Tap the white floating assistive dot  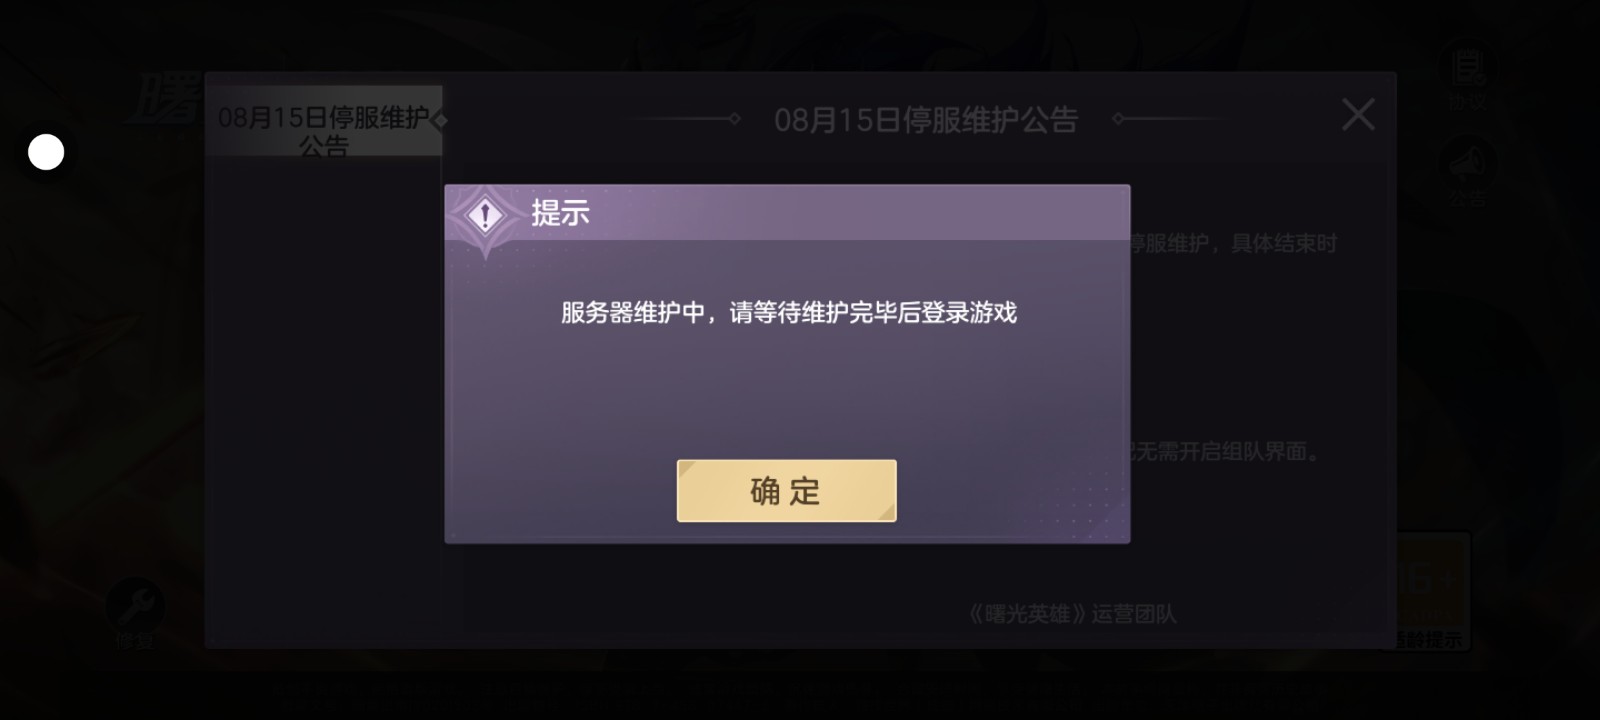[46, 152]
